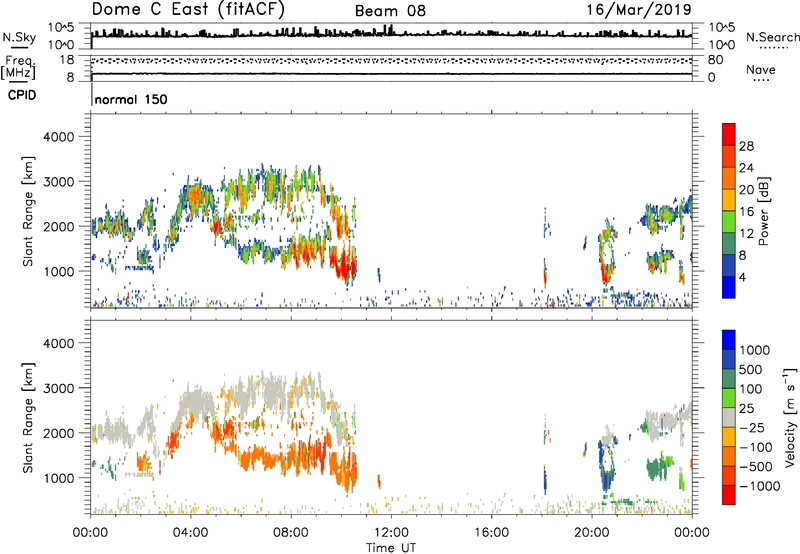Screen dimensions: 800x554
Task: Click '4000' on the power panel range axis
Action: click(58, 137)
